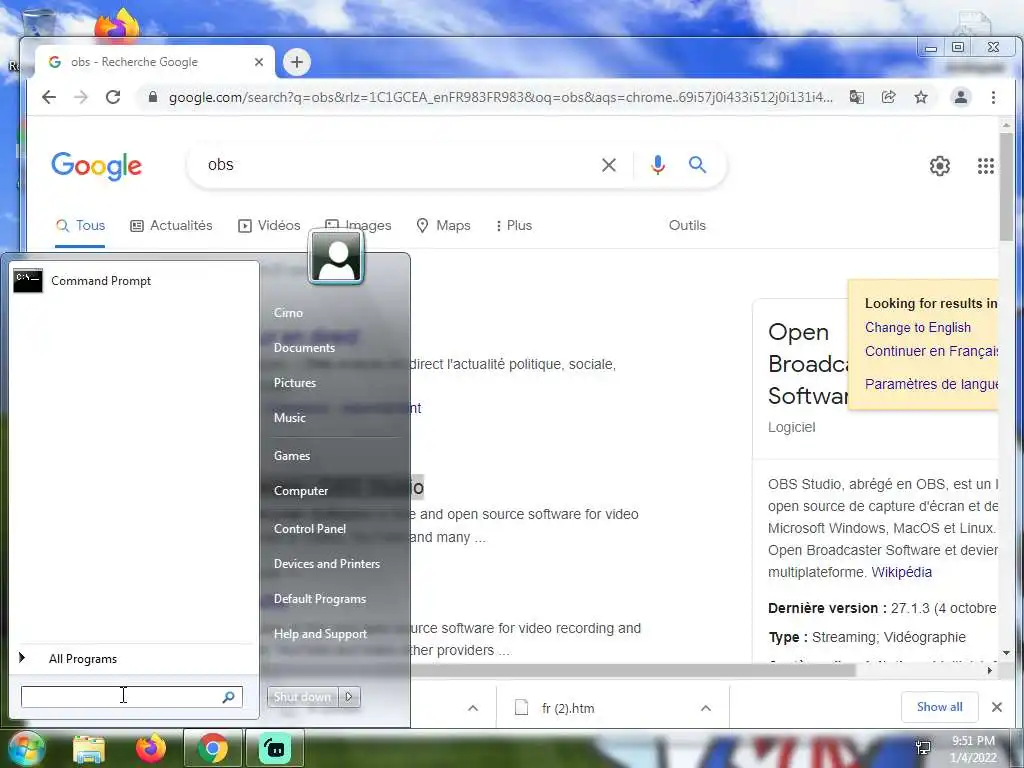Go back with Chrome's back arrow
The width and height of the screenshot is (1024, 768).
tap(49, 97)
